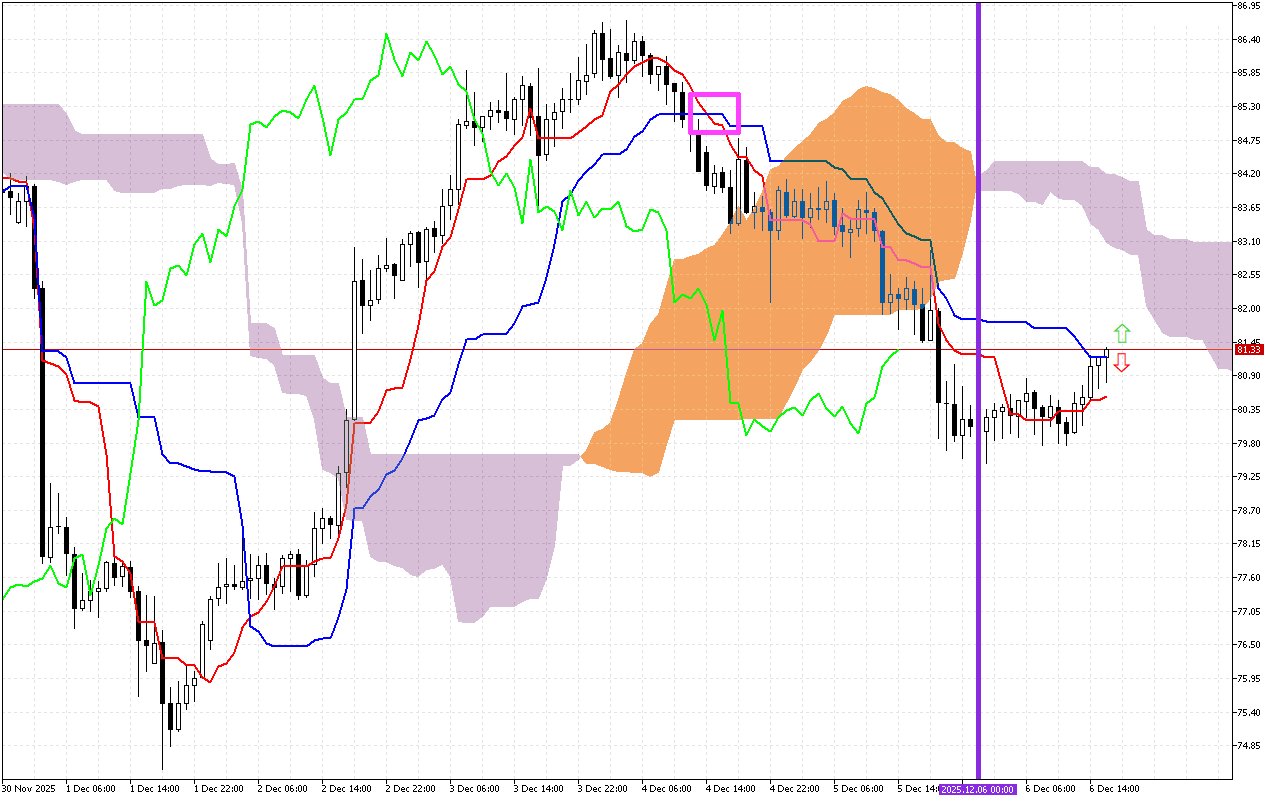Select the purple vertical line
Screen dimensions: 1280x800
[978, 300]
